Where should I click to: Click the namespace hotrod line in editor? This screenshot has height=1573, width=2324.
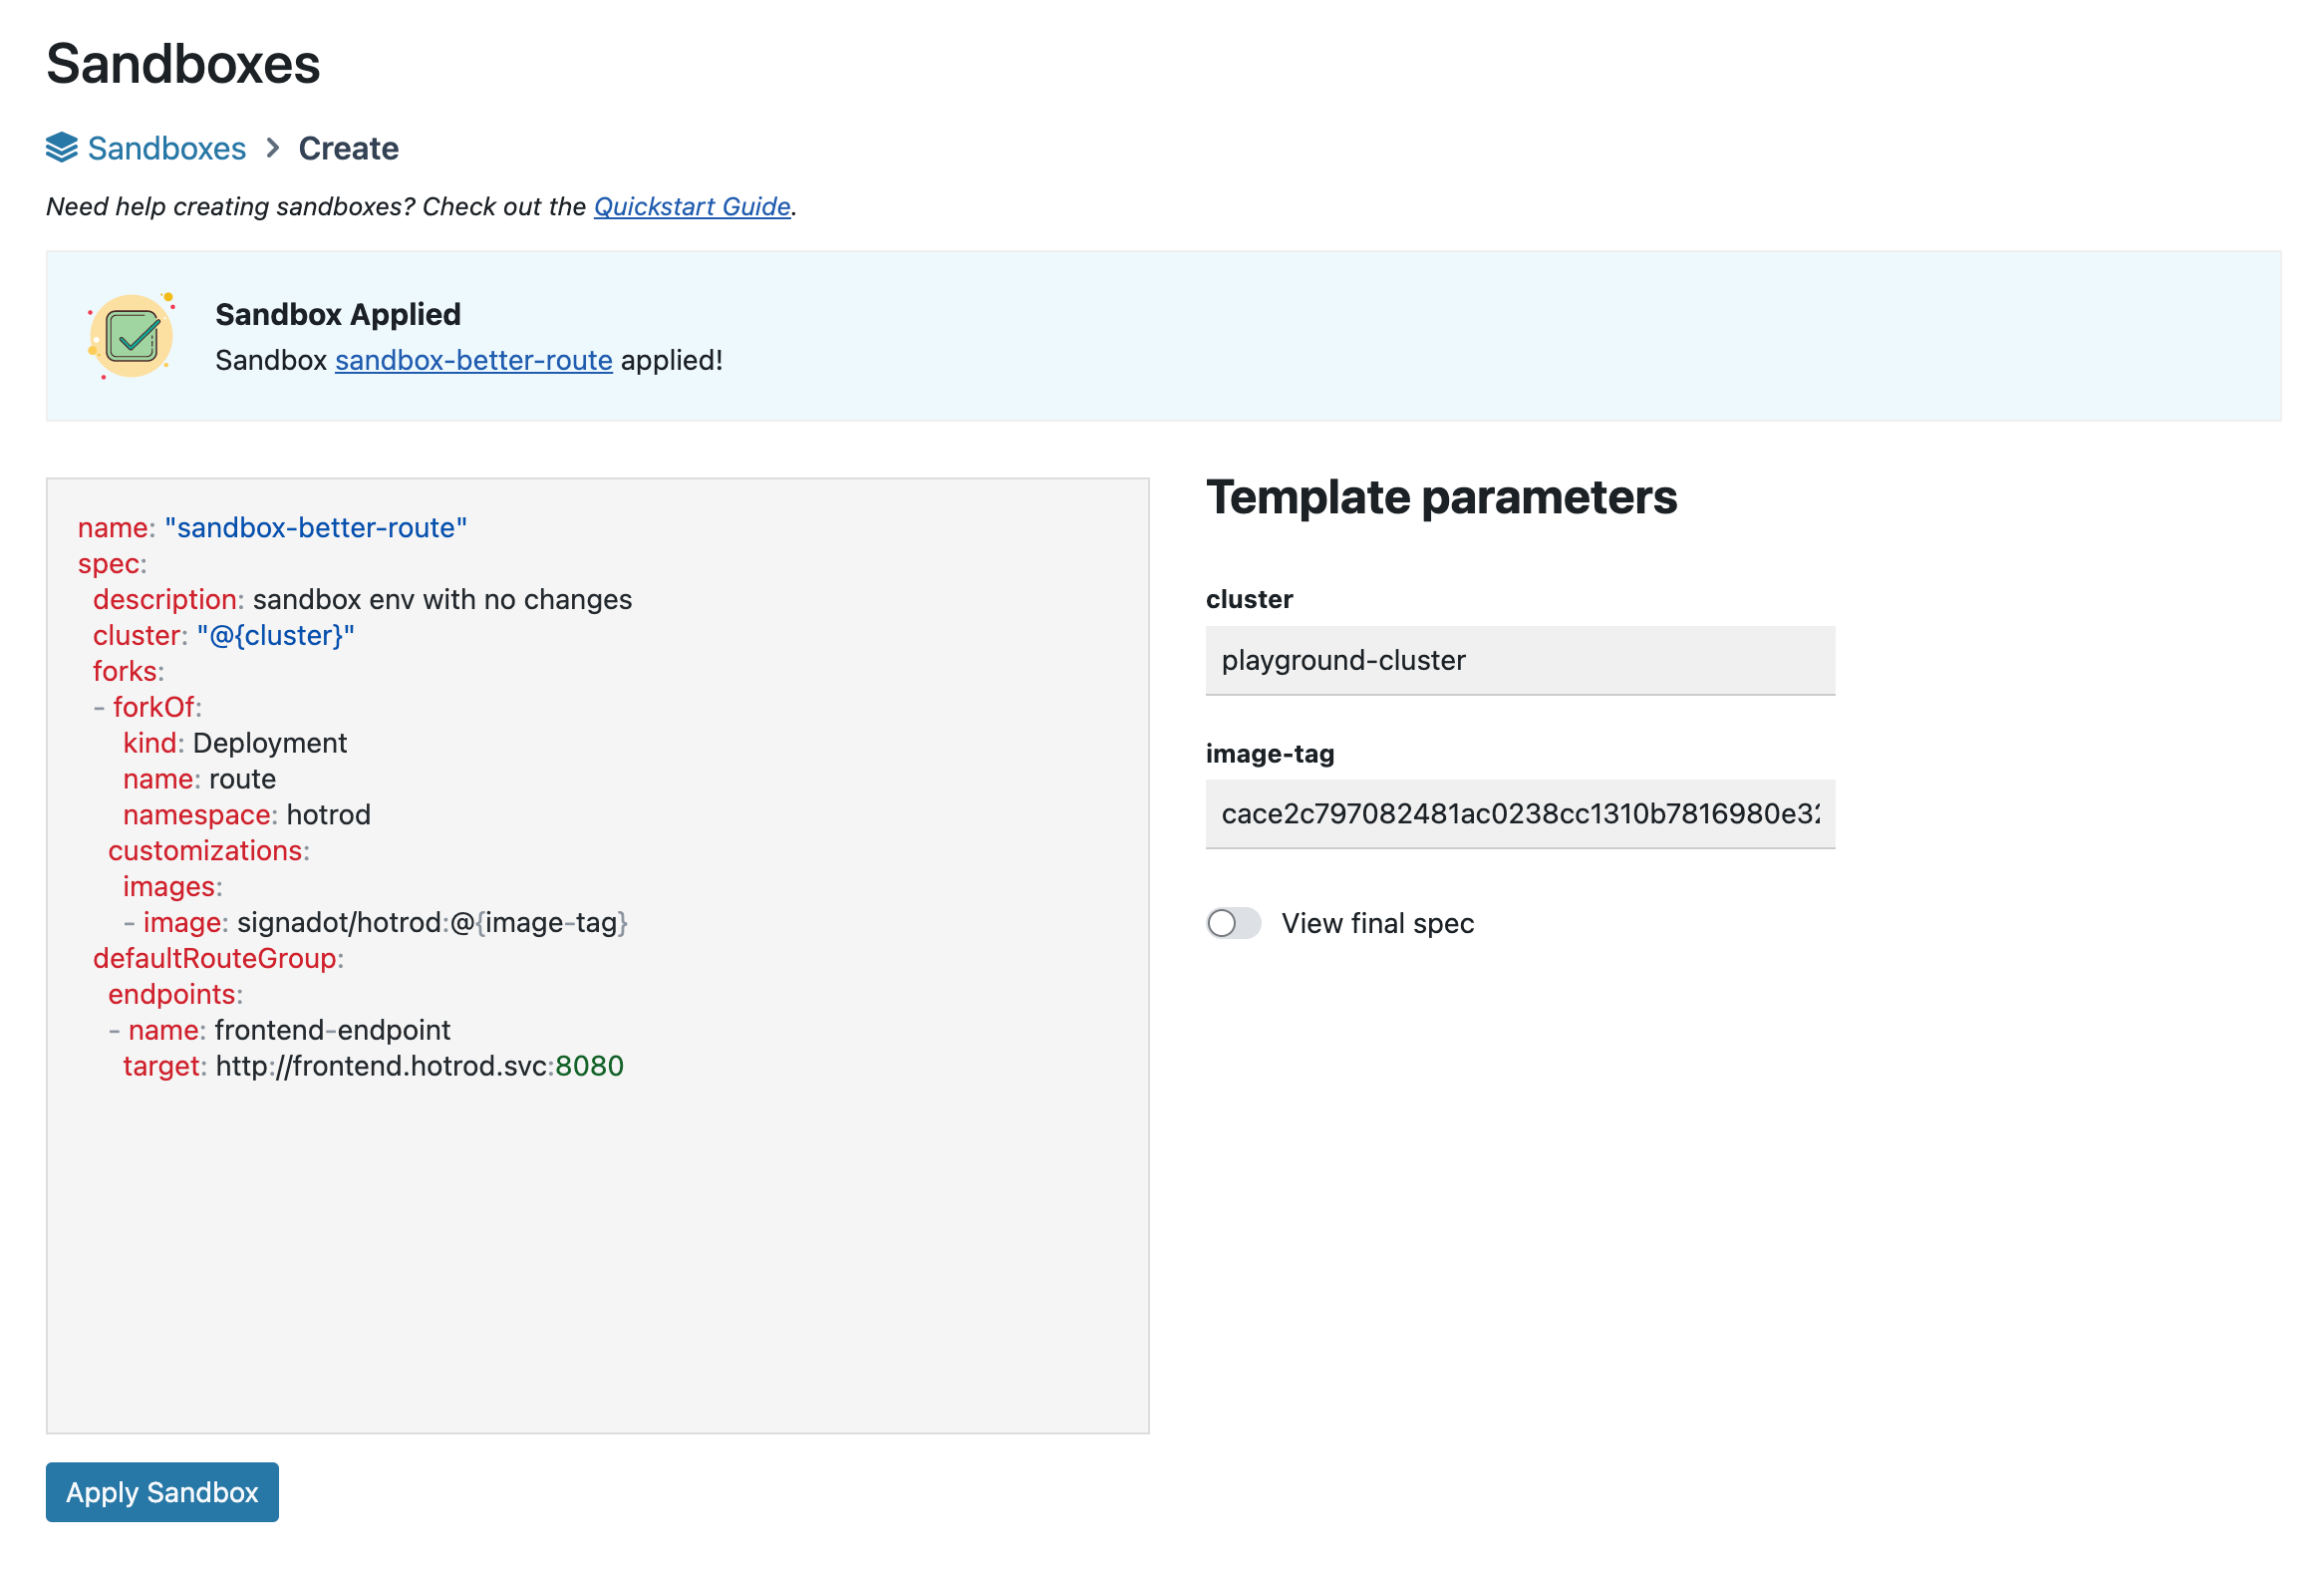[x=246, y=815]
